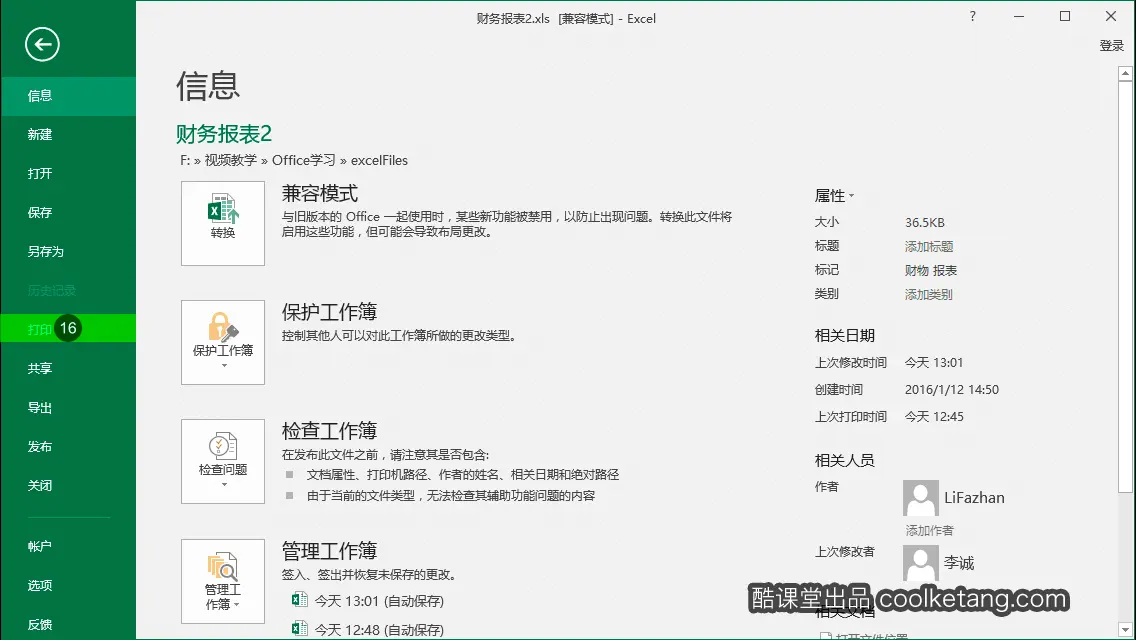Edit the 财物 报表 tags field
This screenshot has width=1136, height=640.
[931, 270]
